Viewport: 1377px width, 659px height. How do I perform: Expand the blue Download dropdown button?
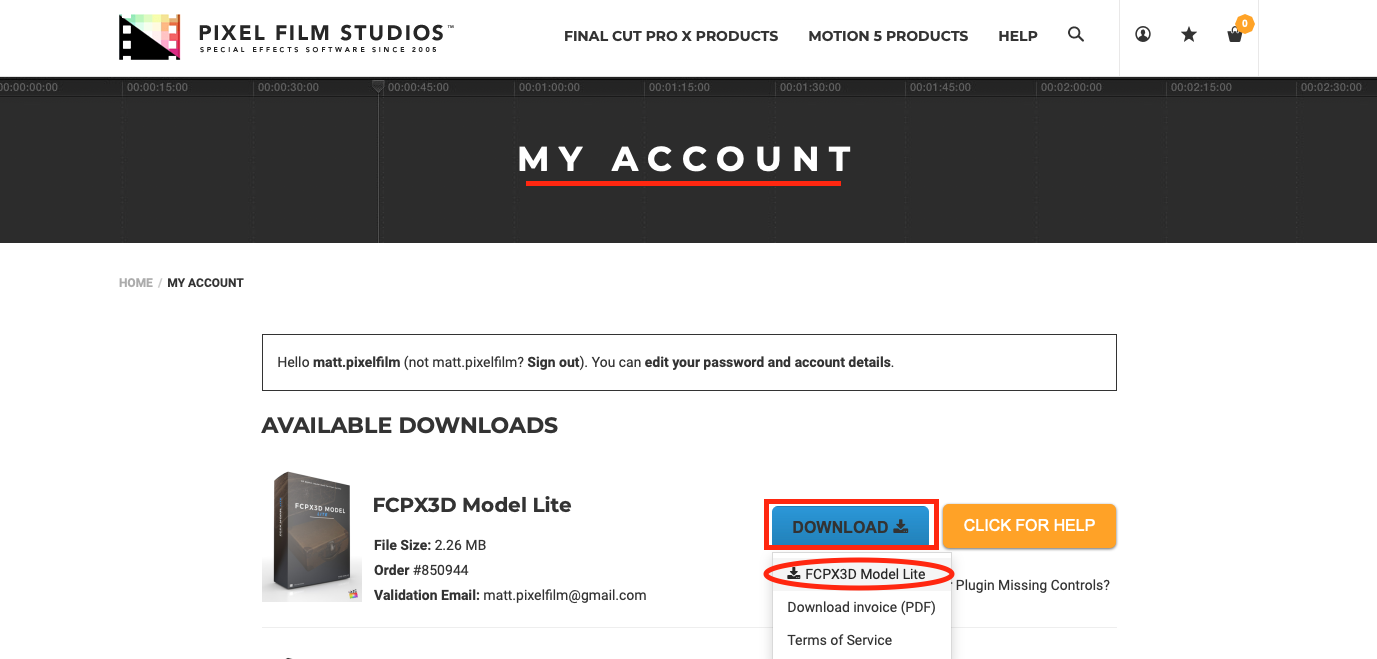tap(850, 527)
